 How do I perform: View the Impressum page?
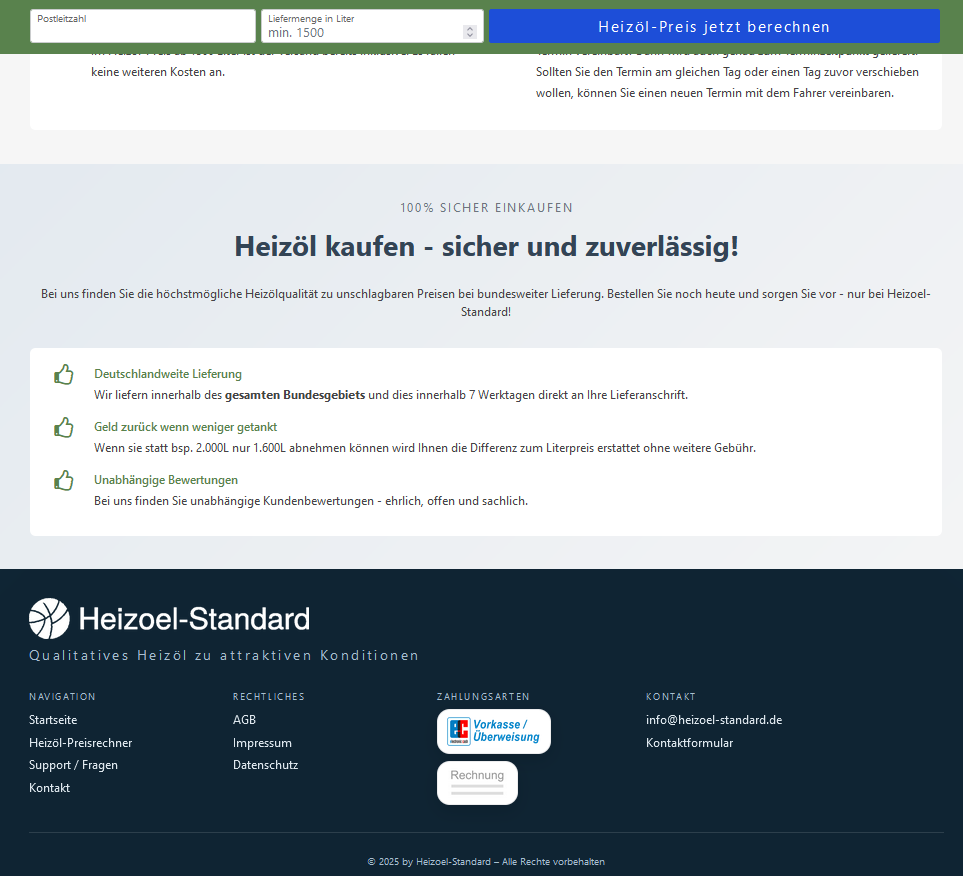click(262, 743)
